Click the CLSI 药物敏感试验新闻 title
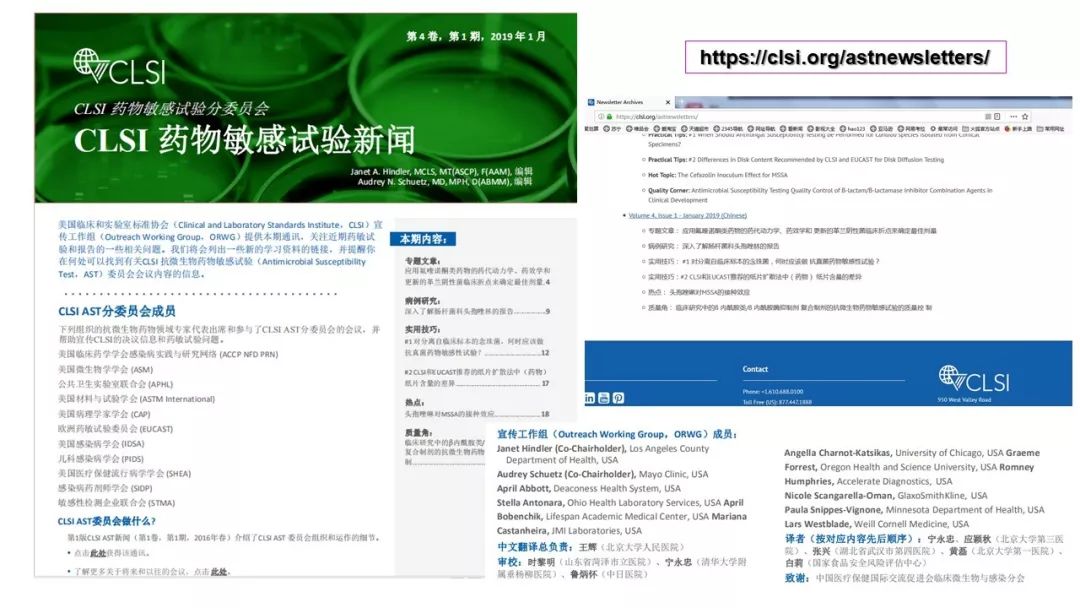The height and width of the screenshot is (608, 1080). click(245, 140)
